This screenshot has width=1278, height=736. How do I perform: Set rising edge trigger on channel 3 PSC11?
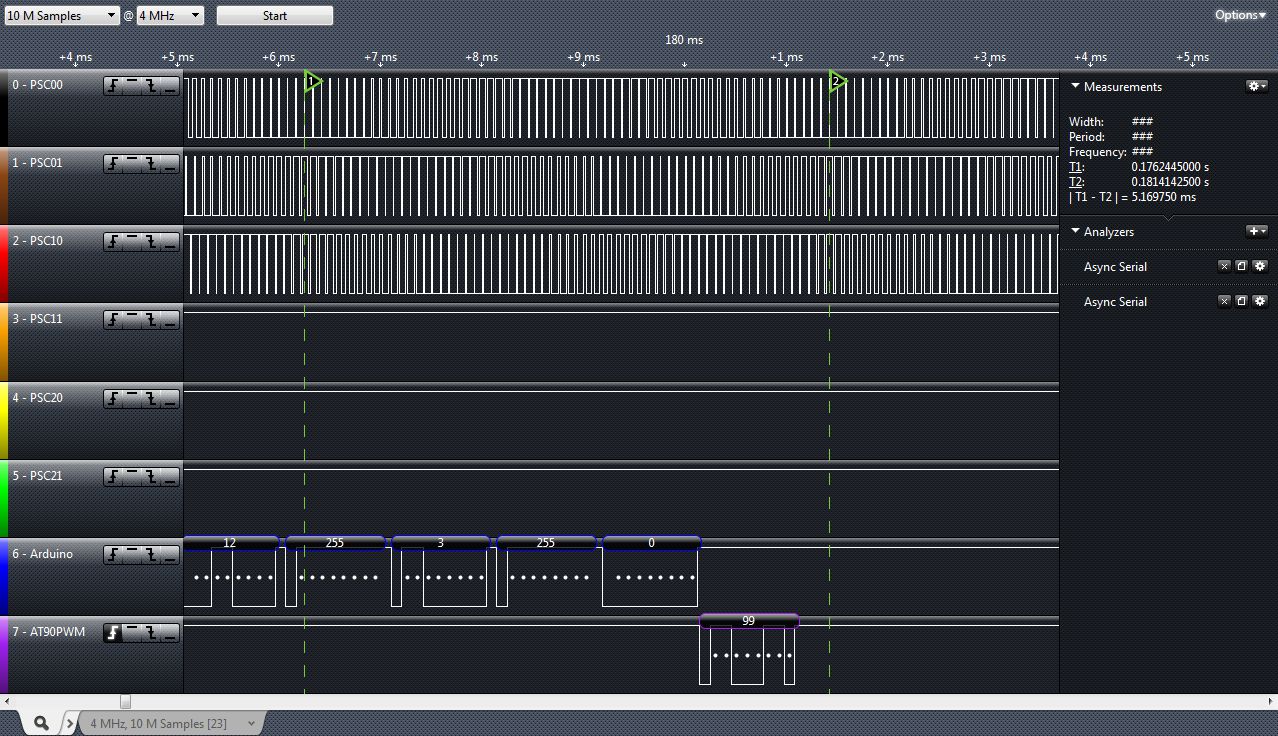point(113,320)
